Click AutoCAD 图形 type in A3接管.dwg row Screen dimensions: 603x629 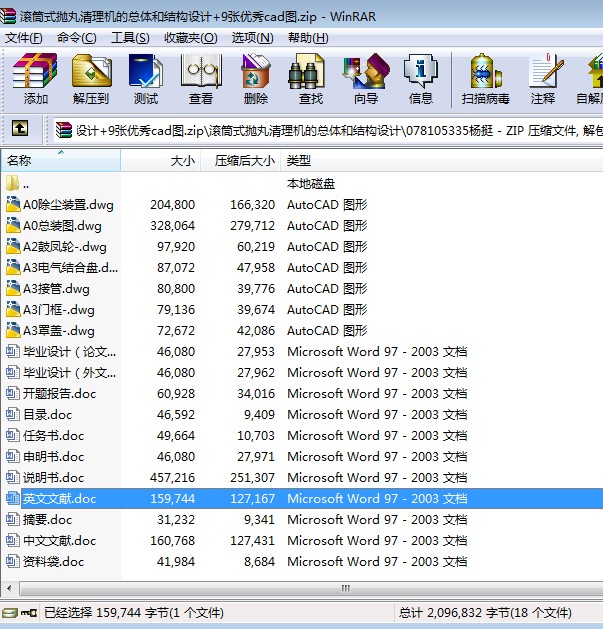coord(327,288)
